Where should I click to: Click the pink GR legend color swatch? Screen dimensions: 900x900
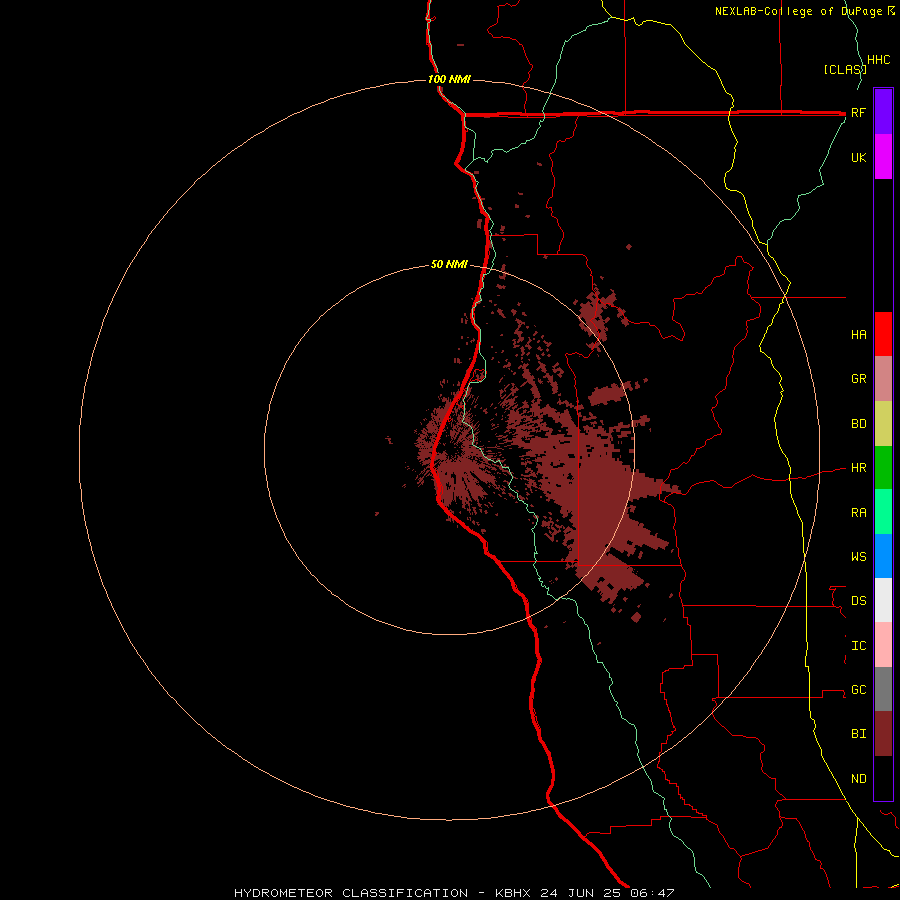coord(883,378)
